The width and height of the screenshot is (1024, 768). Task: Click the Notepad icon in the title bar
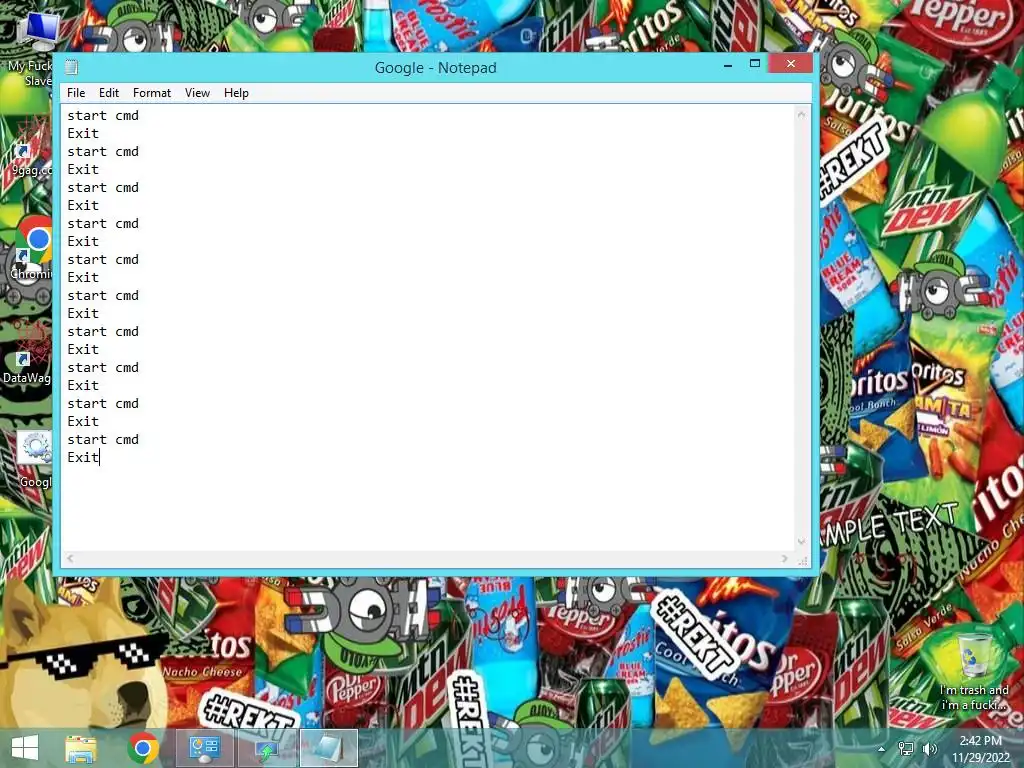pyautogui.click(x=71, y=67)
